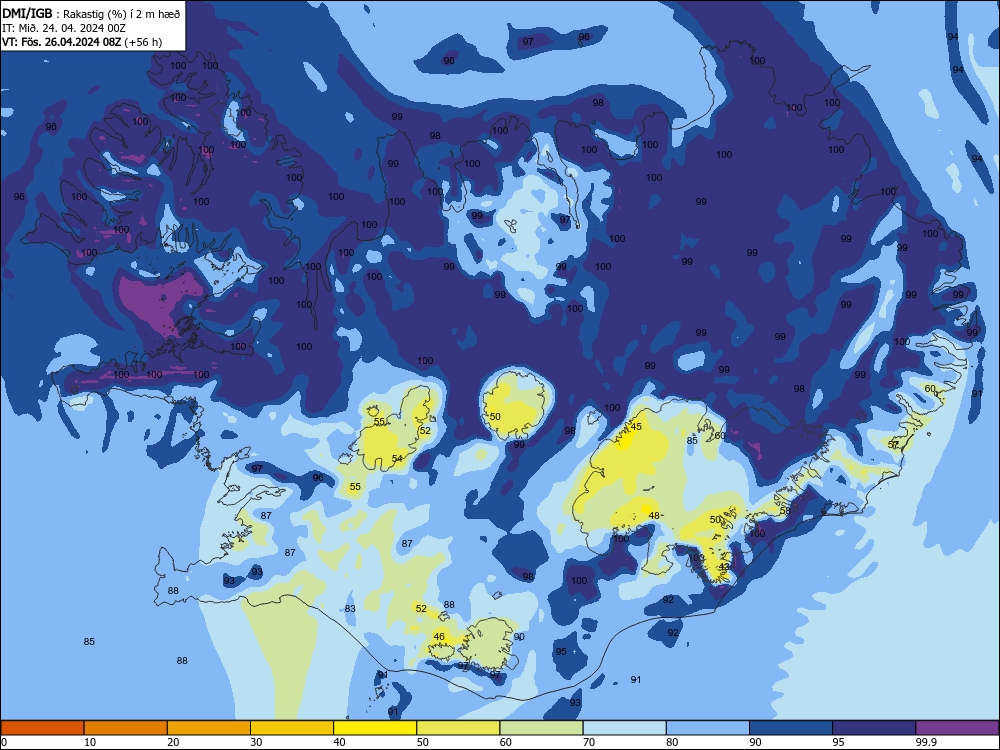This screenshot has width=1000, height=750.
Task: Click the pale blue 70–80 legend swatch
Action: pyautogui.click(x=624, y=728)
